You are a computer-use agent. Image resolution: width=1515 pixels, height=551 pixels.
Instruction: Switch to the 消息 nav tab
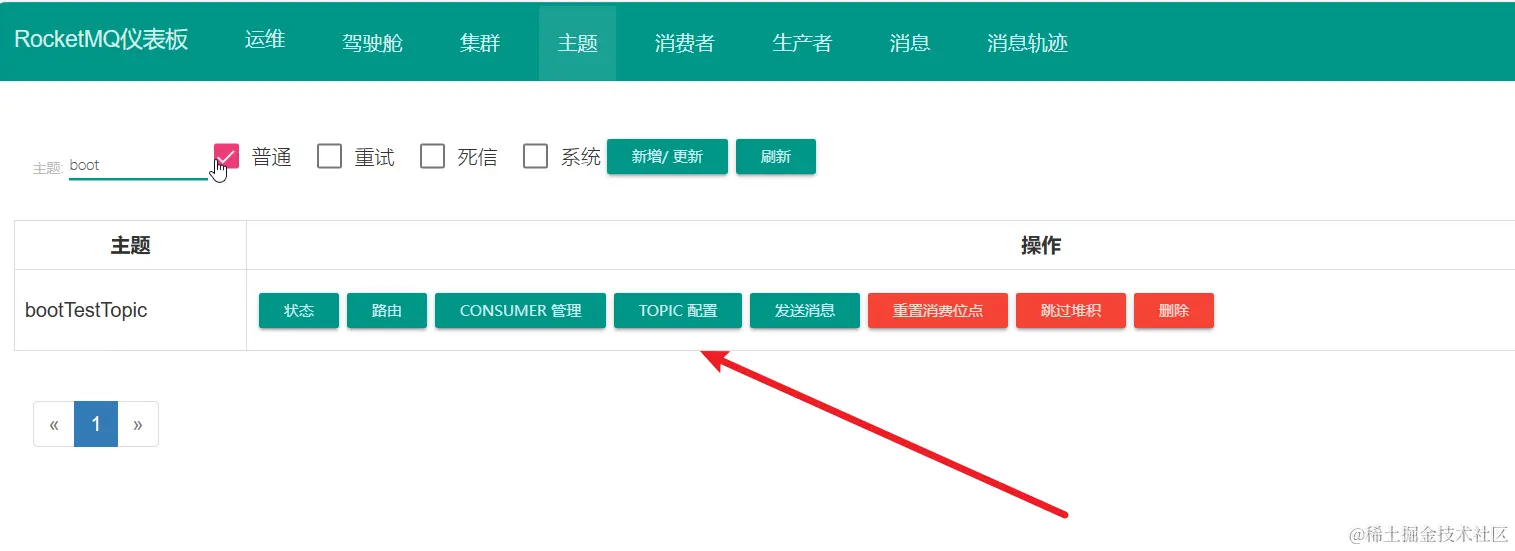[x=910, y=43]
